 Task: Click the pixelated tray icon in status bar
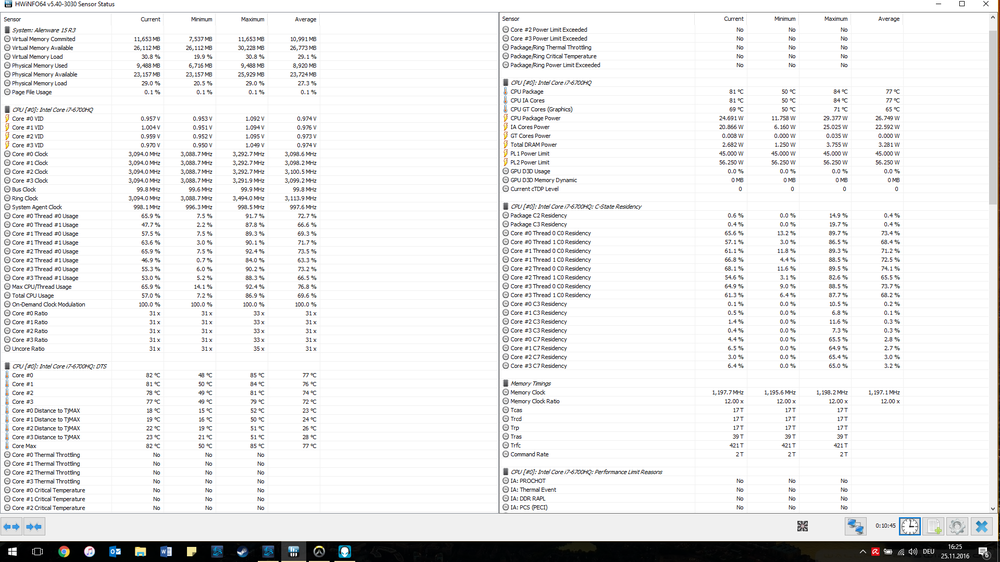coord(803,526)
